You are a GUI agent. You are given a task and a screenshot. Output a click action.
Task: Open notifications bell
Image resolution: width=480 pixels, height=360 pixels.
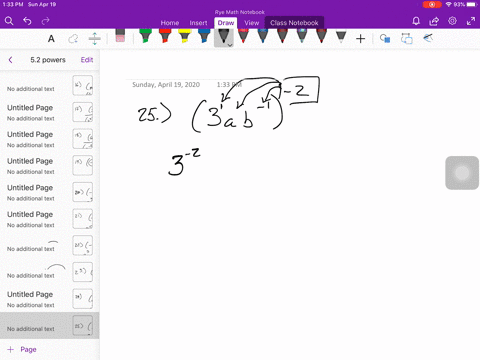click(416, 21)
